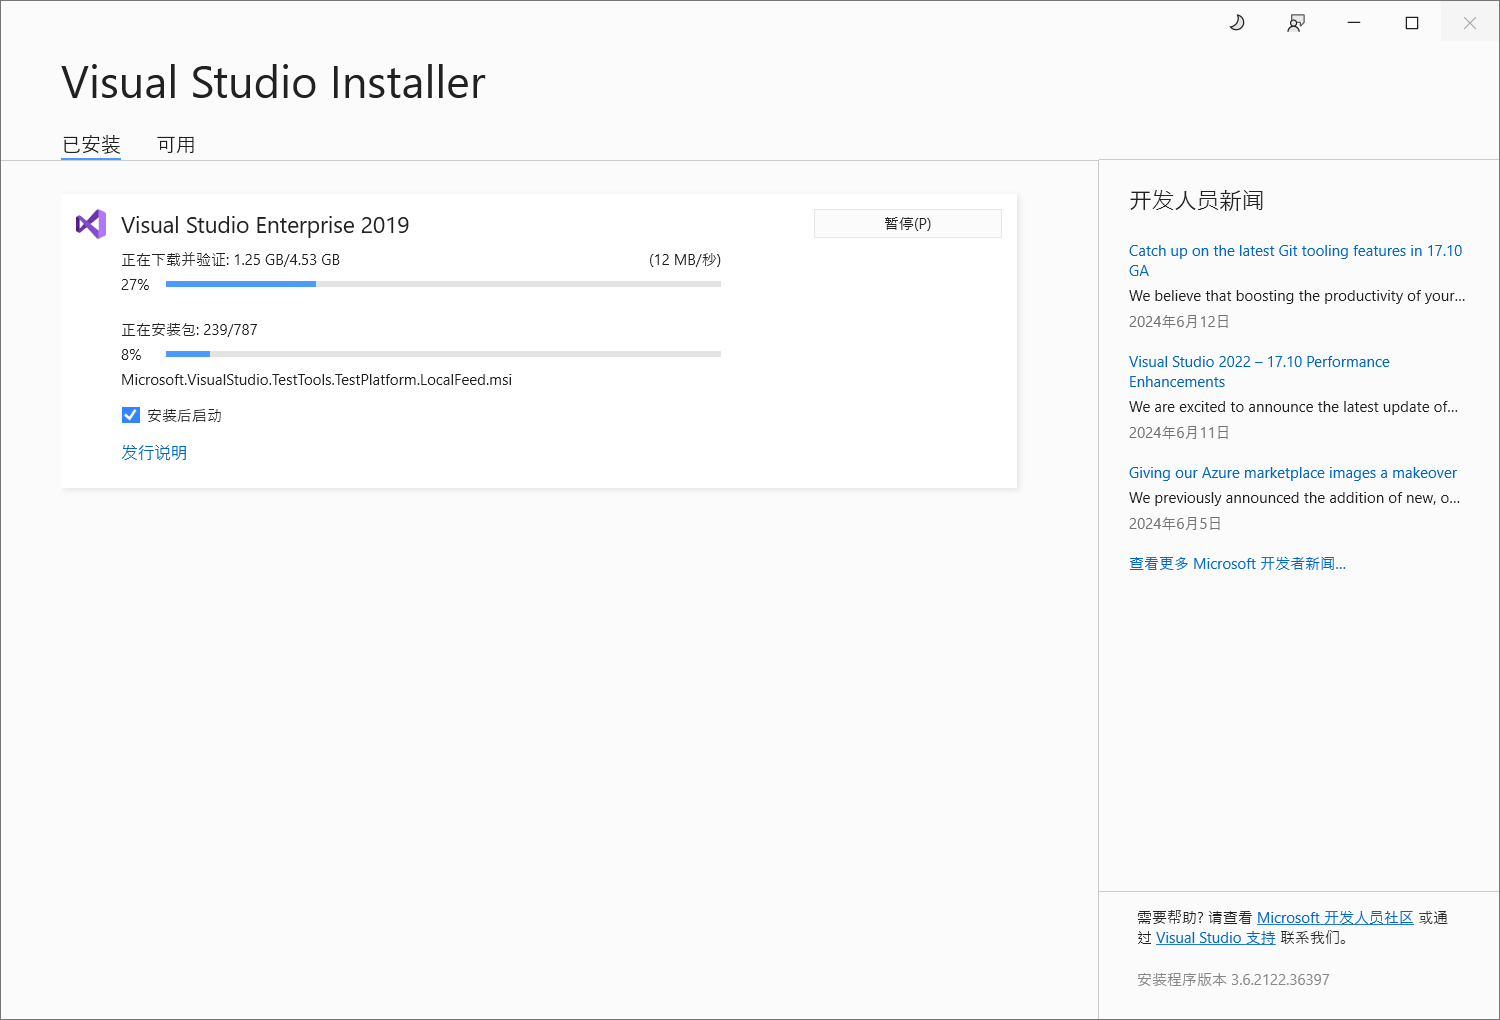Click the 27% download progress bar
1500x1020 pixels.
(x=443, y=284)
